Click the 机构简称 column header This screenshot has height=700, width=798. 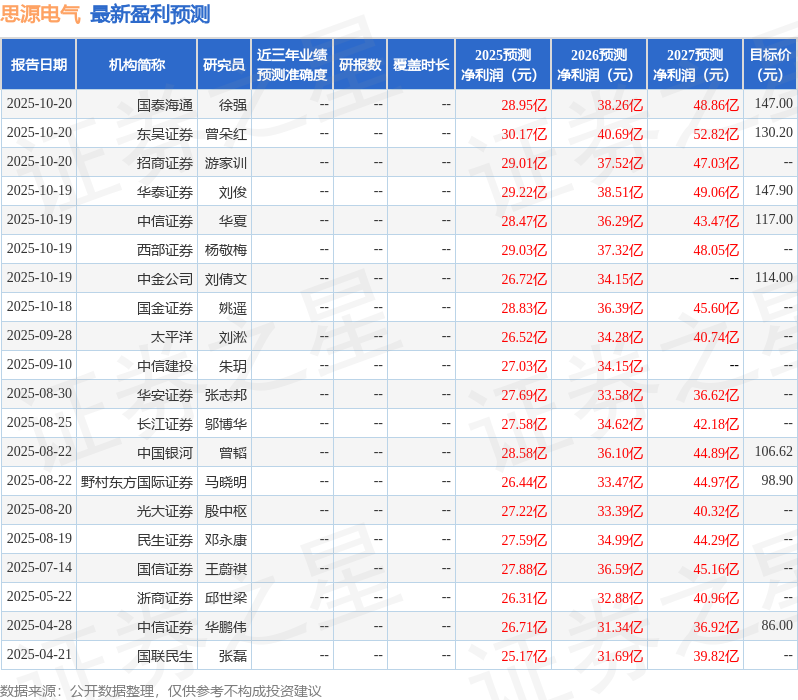[136, 65]
